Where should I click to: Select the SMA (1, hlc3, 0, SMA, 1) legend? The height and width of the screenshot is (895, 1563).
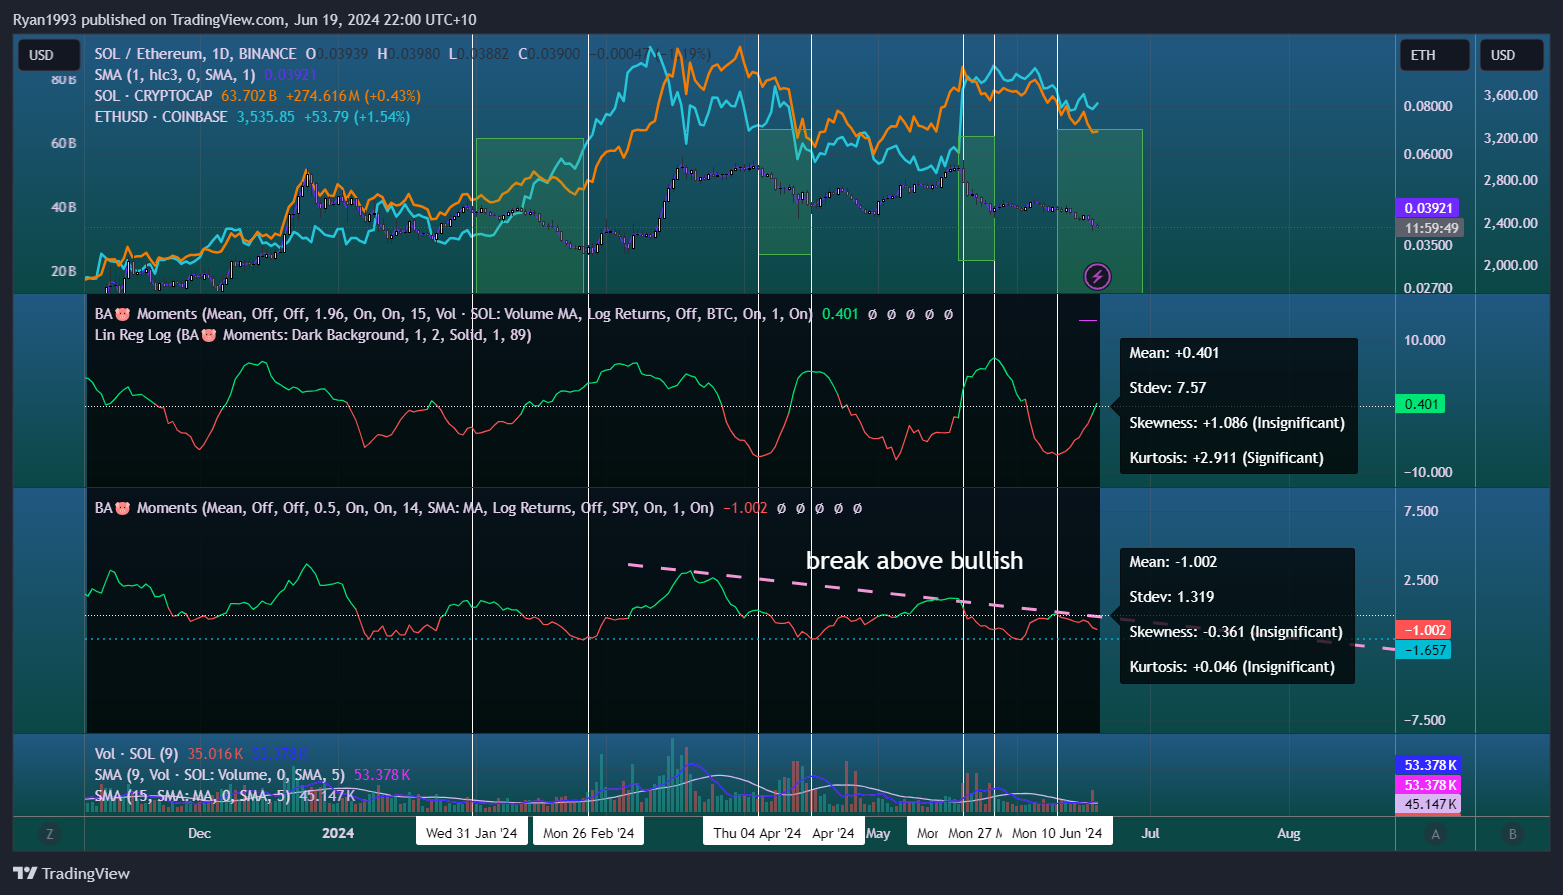tap(175, 75)
